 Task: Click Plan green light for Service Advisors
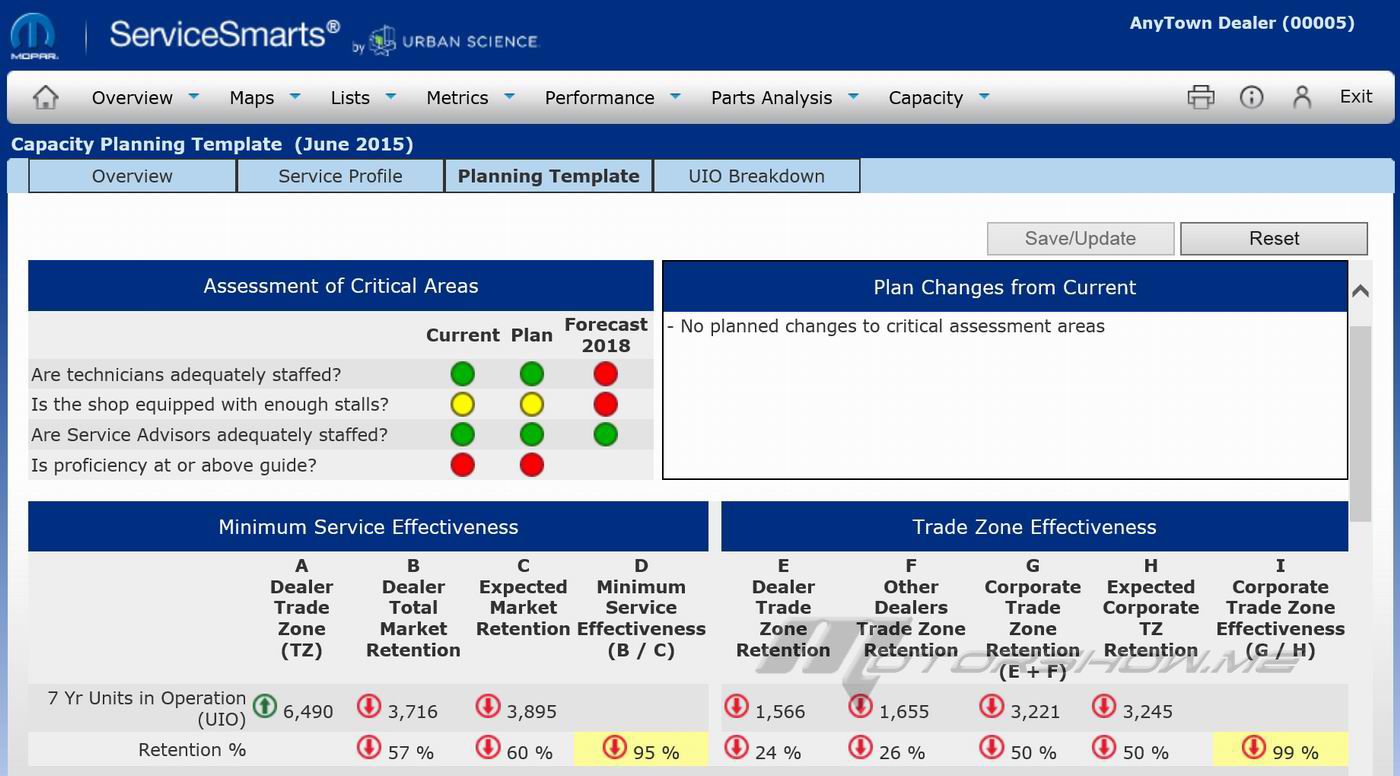532,434
